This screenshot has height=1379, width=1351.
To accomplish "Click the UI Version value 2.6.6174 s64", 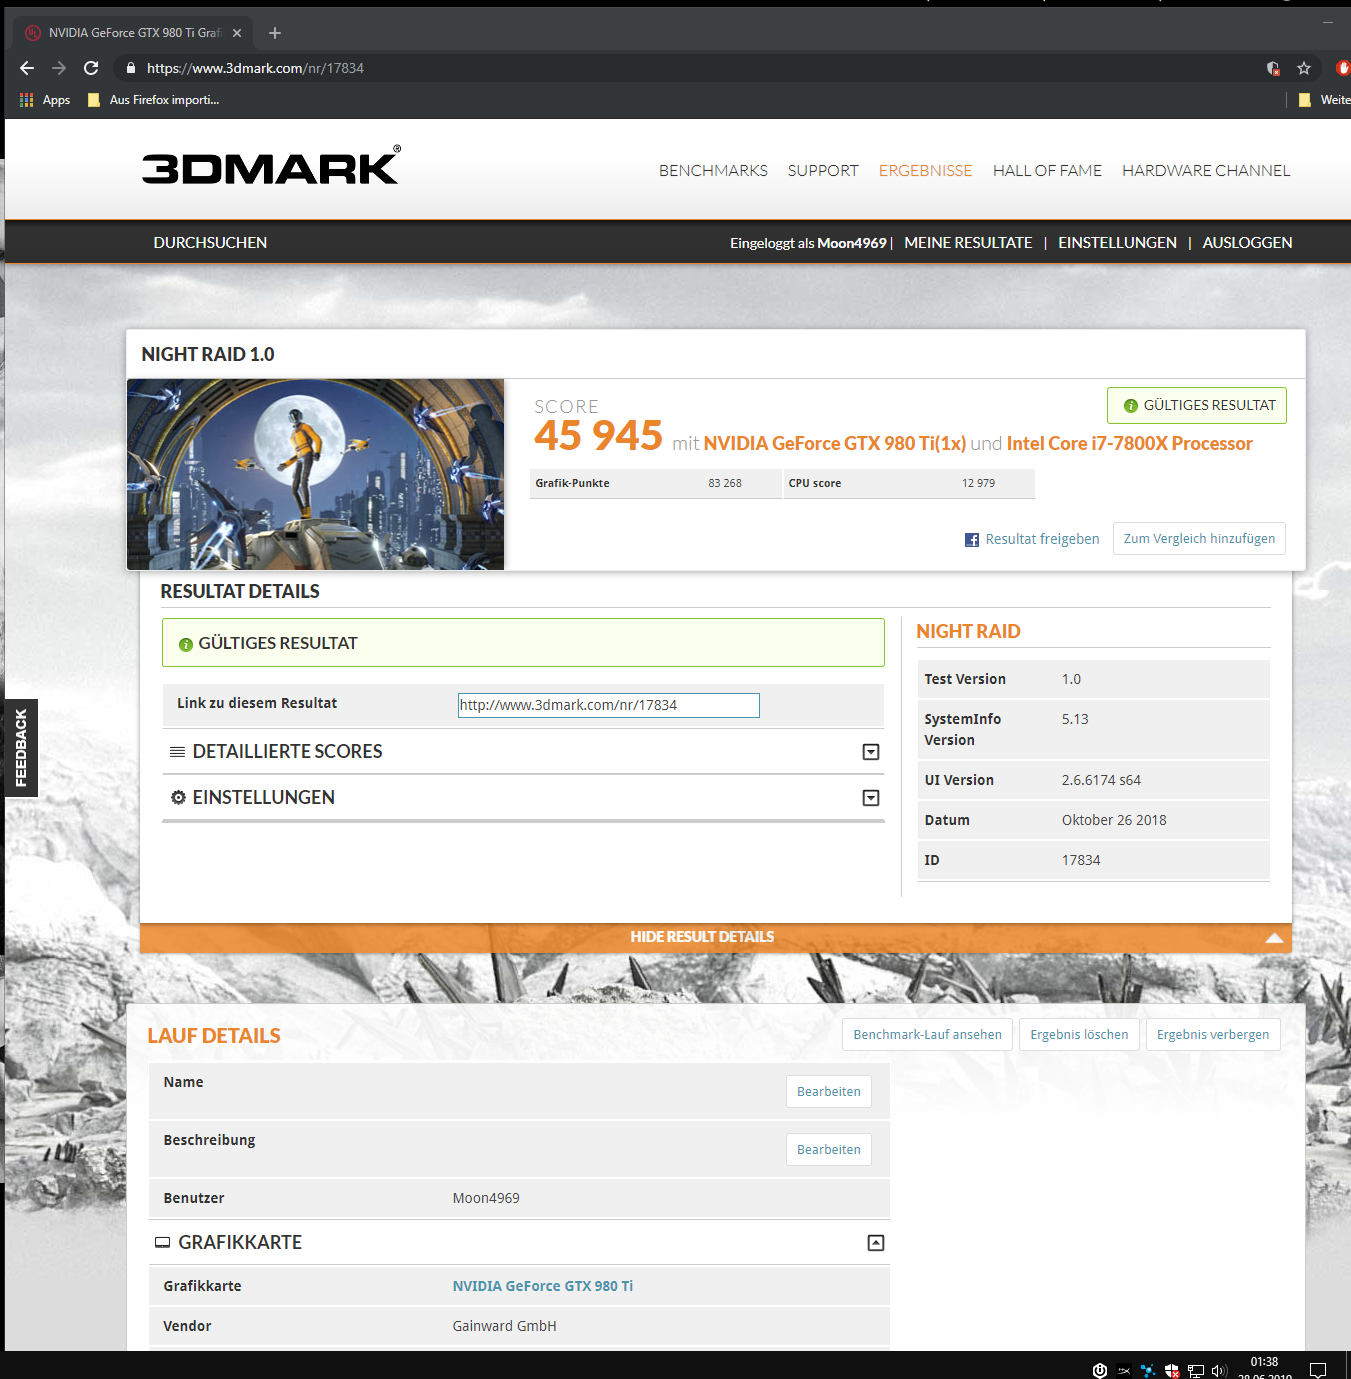I will [x=1101, y=780].
